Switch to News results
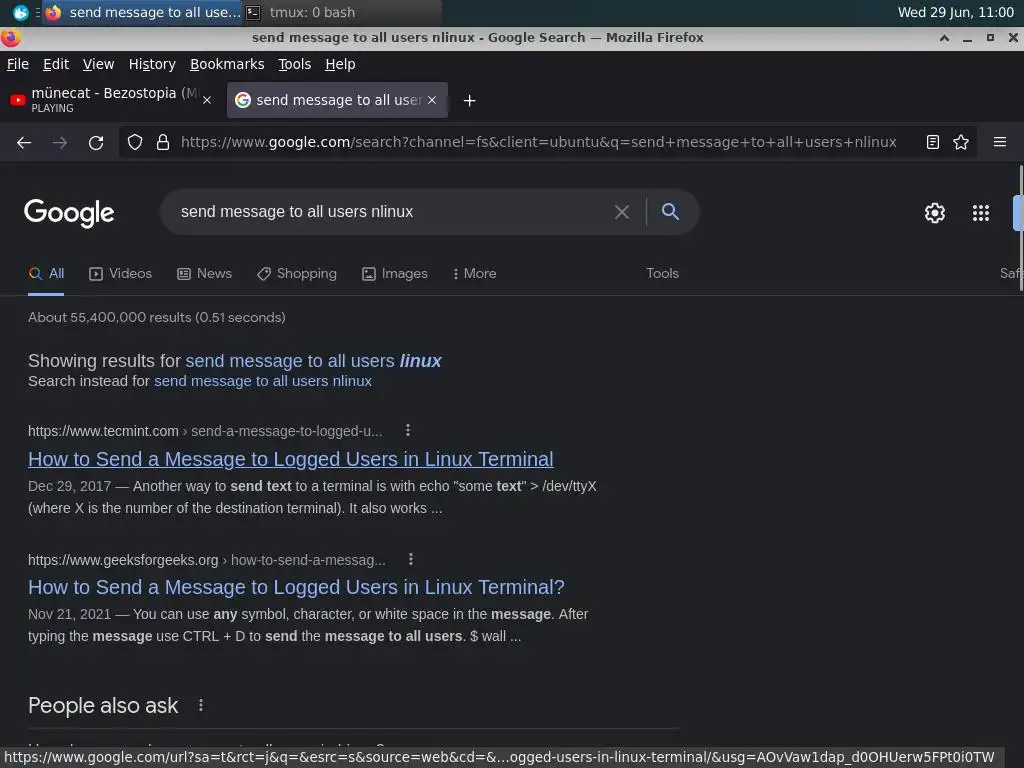This screenshot has width=1024, height=768. click(x=204, y=274)
